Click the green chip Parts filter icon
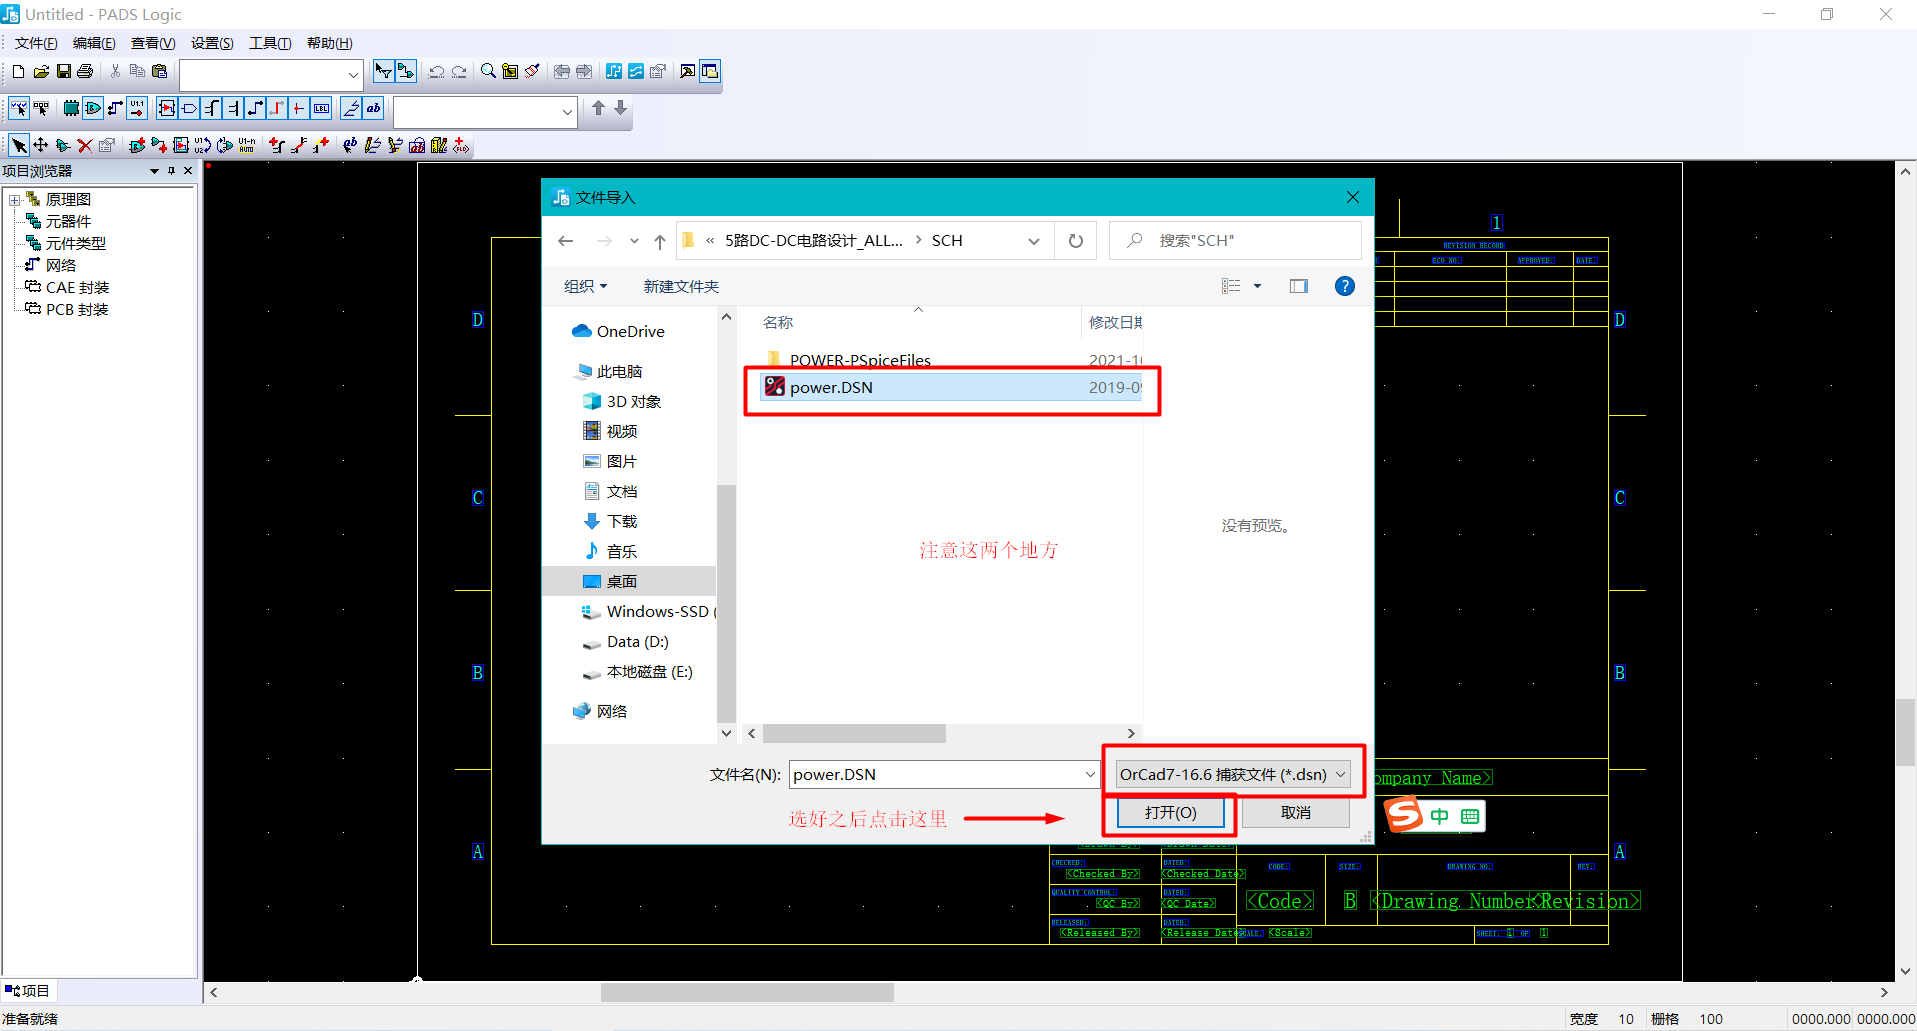 (x=71, y=109)
